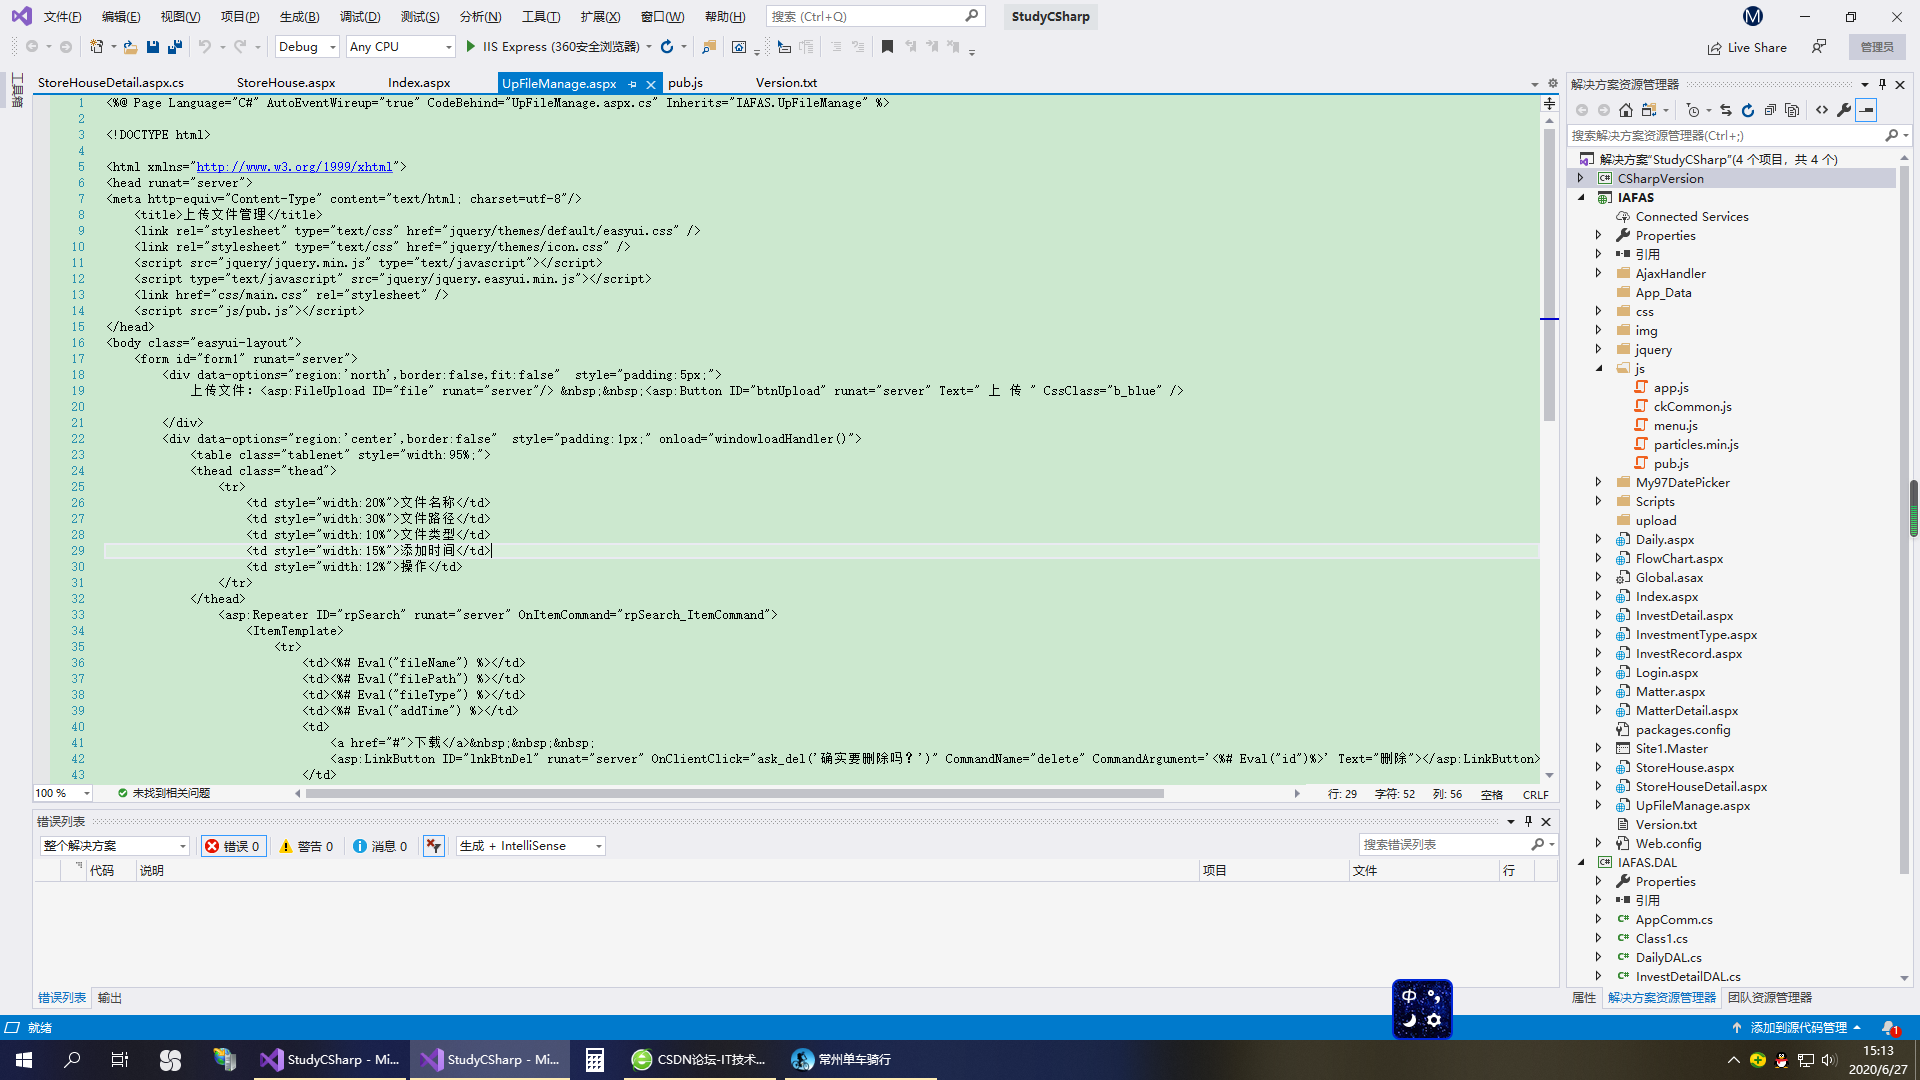The width and height of the screenshot is (1920, 1080).
Task: Open the 生成 + IntelliSense dropdown
Action: click(x=530, y=846)
